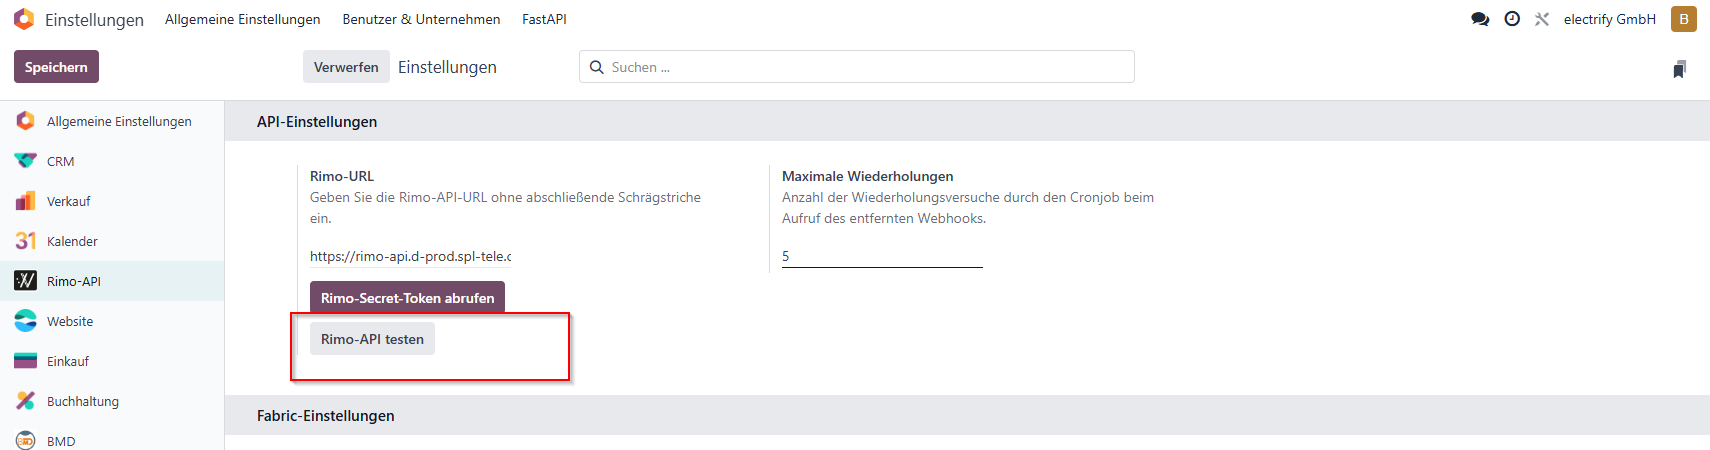Select CRM label in settings sidebar
Viewport: 1710px width, 450px height.
[x=61, y=161]
